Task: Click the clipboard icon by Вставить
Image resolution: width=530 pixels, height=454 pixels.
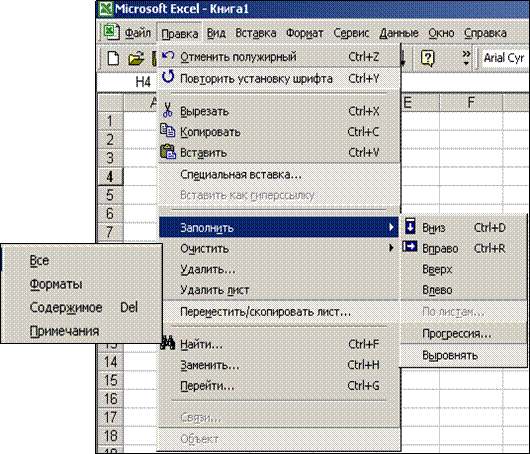Action: click(x=168, y=152)
